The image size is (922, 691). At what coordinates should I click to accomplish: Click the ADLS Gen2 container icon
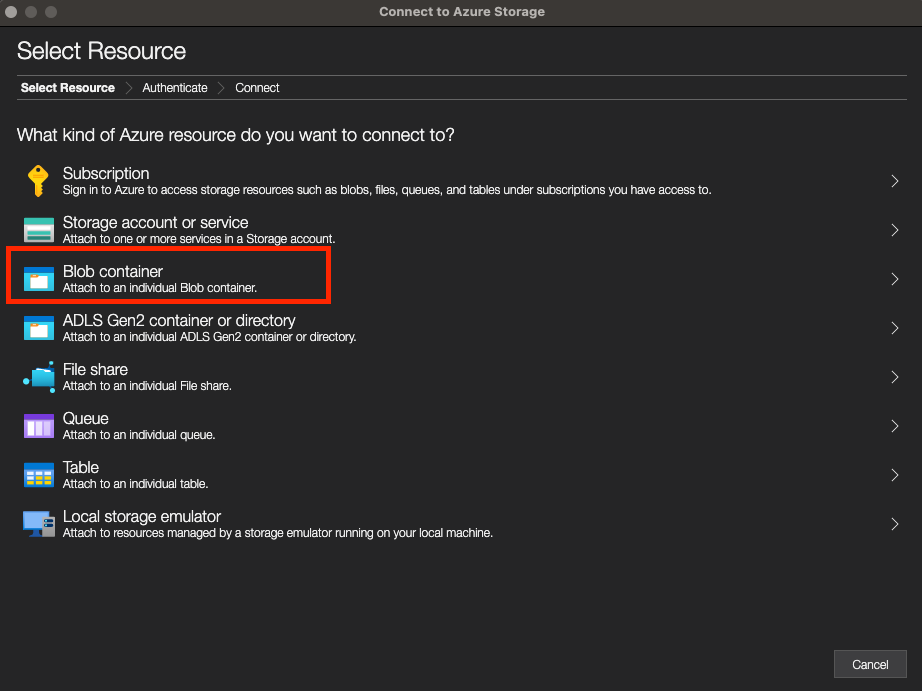38,328
